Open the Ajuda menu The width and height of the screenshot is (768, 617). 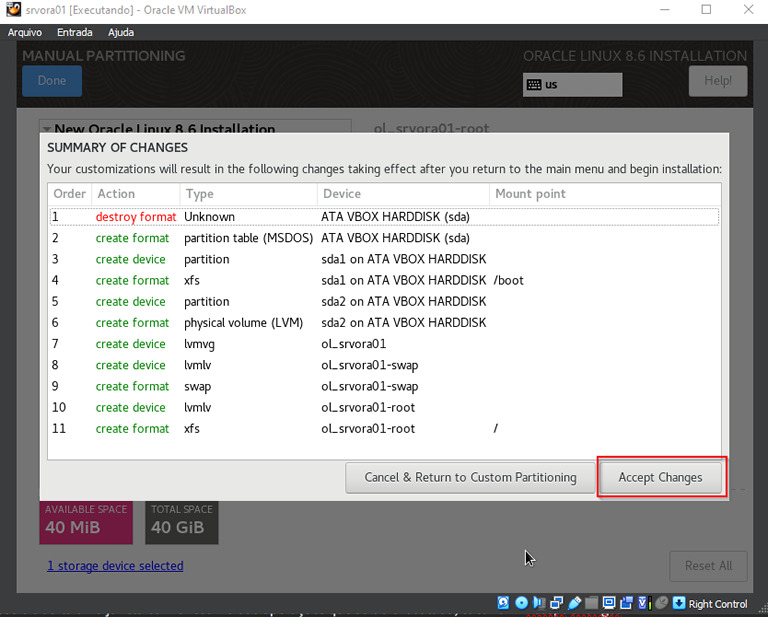click(x=120, y=32)
